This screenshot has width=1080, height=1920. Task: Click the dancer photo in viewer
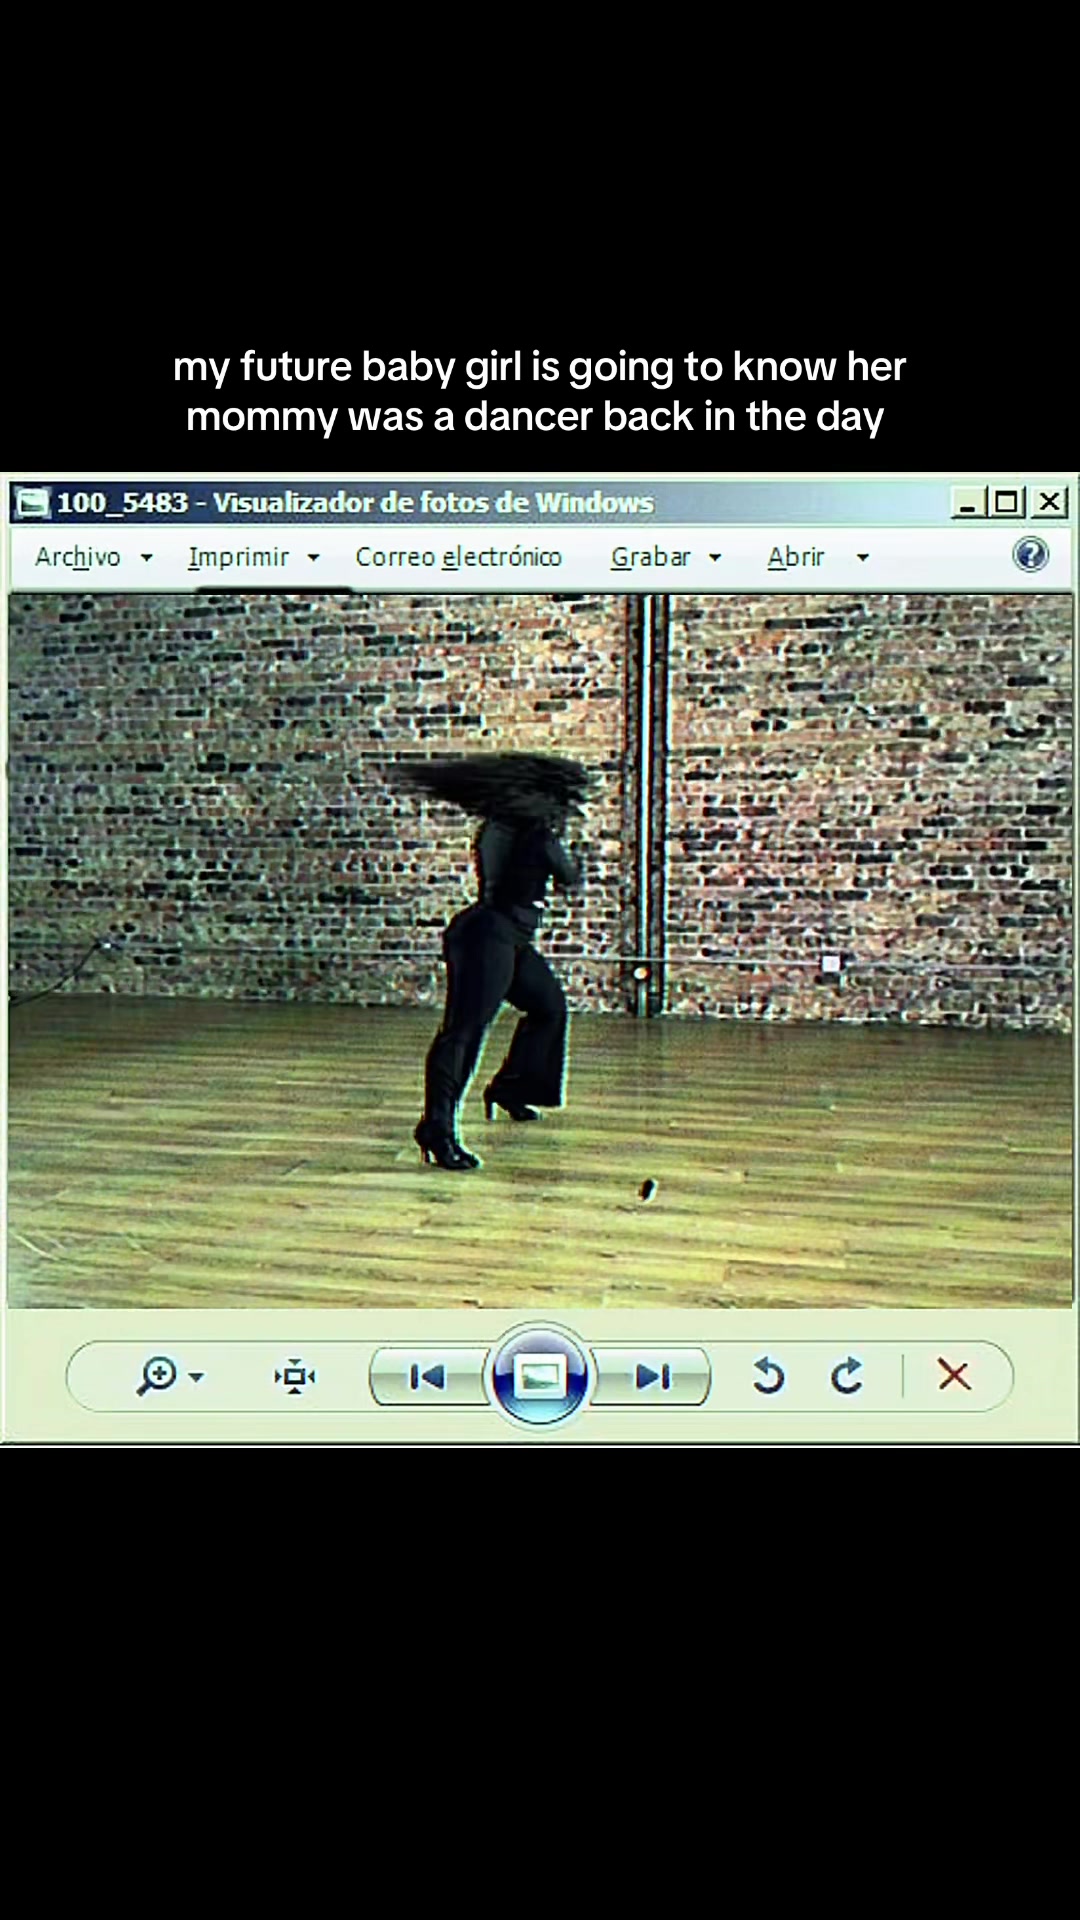540,951
